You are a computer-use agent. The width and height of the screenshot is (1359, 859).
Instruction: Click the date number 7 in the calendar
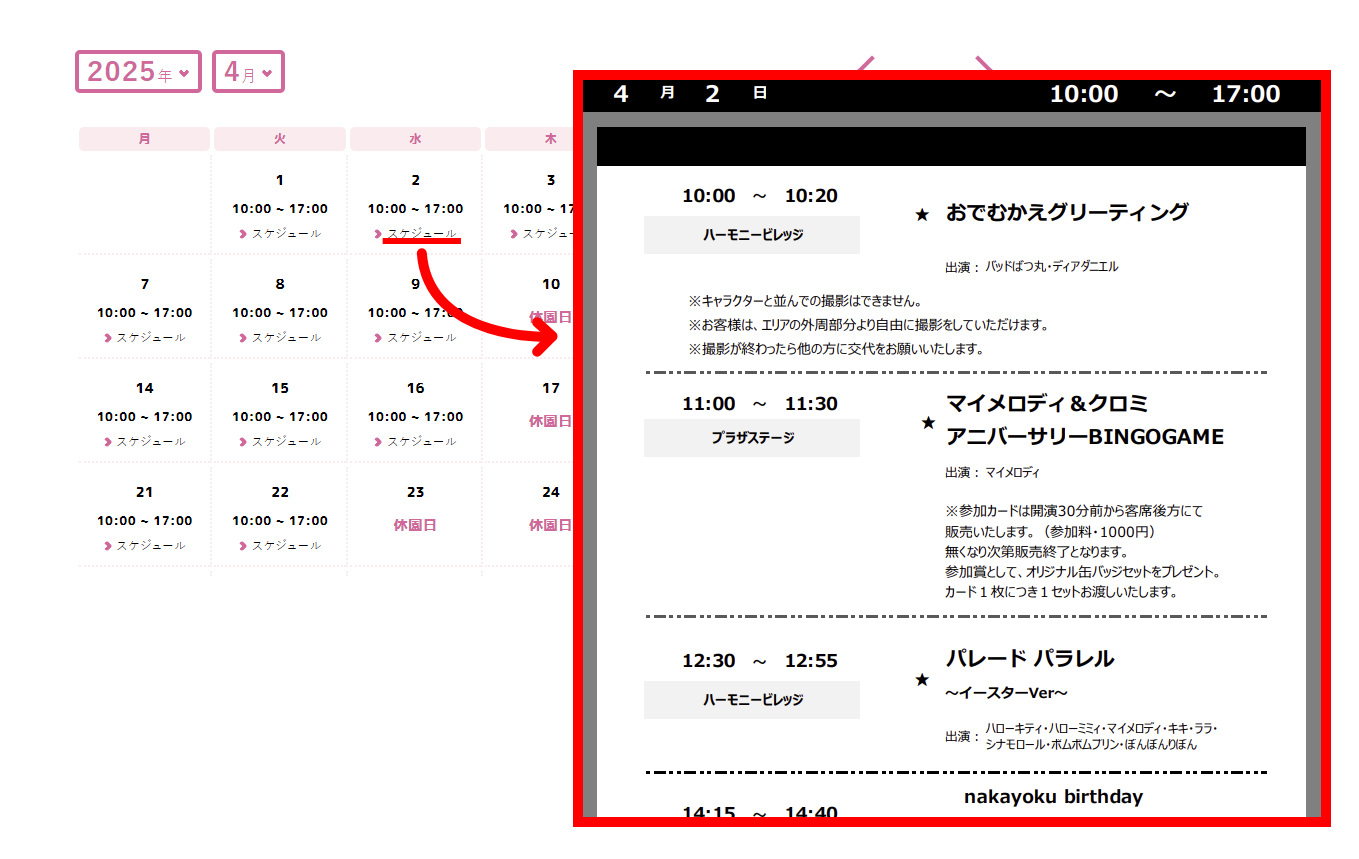[145, 284]
